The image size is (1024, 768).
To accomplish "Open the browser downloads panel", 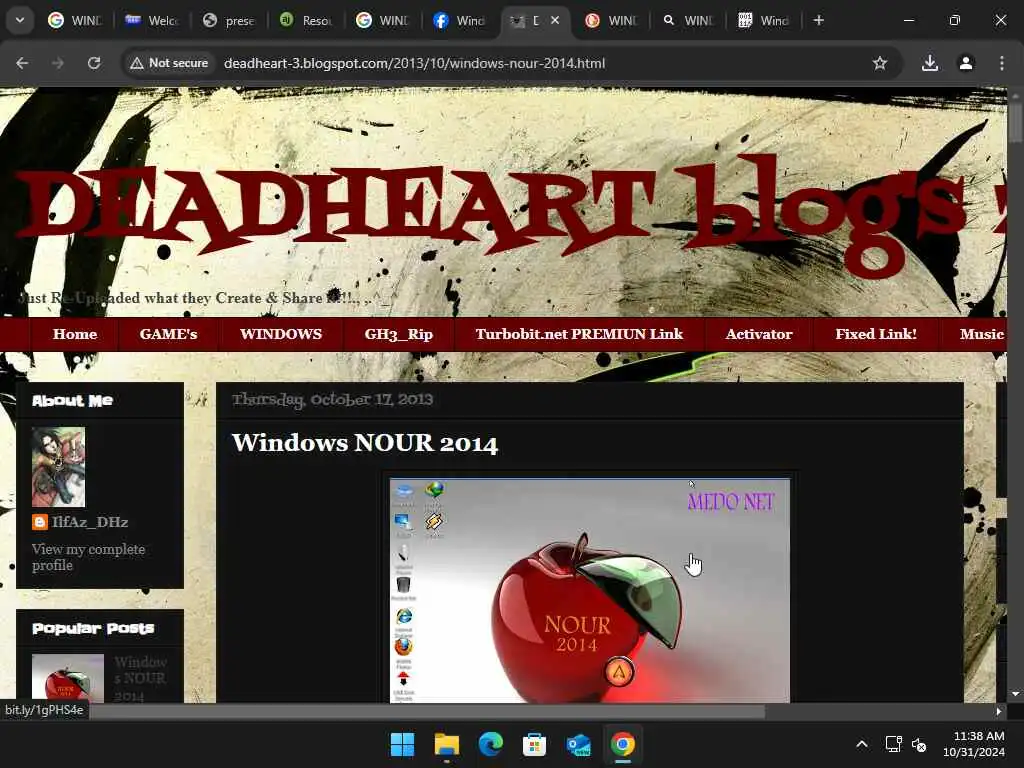I will [x=930, y=63].
